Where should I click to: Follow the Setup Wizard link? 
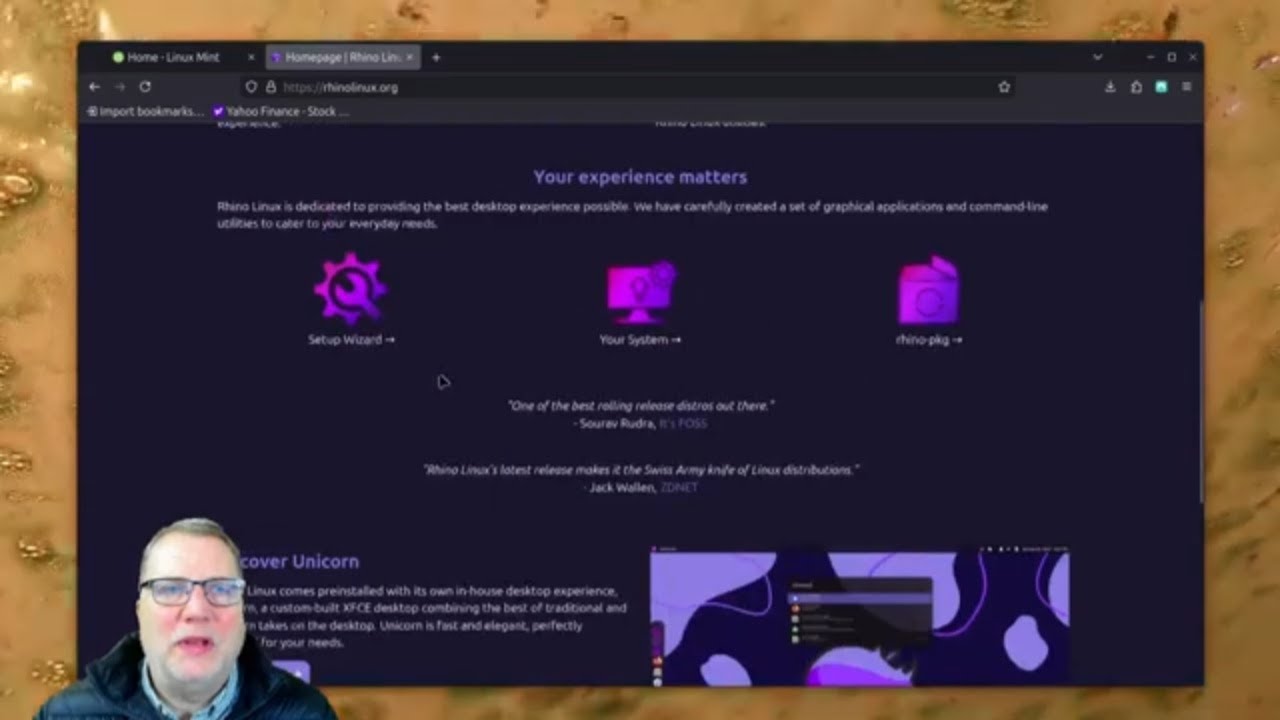pos(351,340)
